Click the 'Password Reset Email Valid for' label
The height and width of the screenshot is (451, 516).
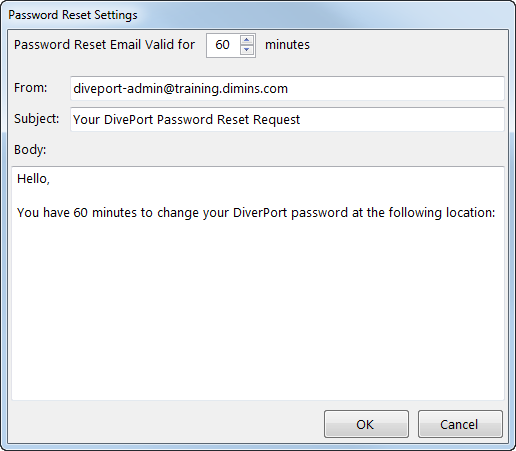click(104, 45)
